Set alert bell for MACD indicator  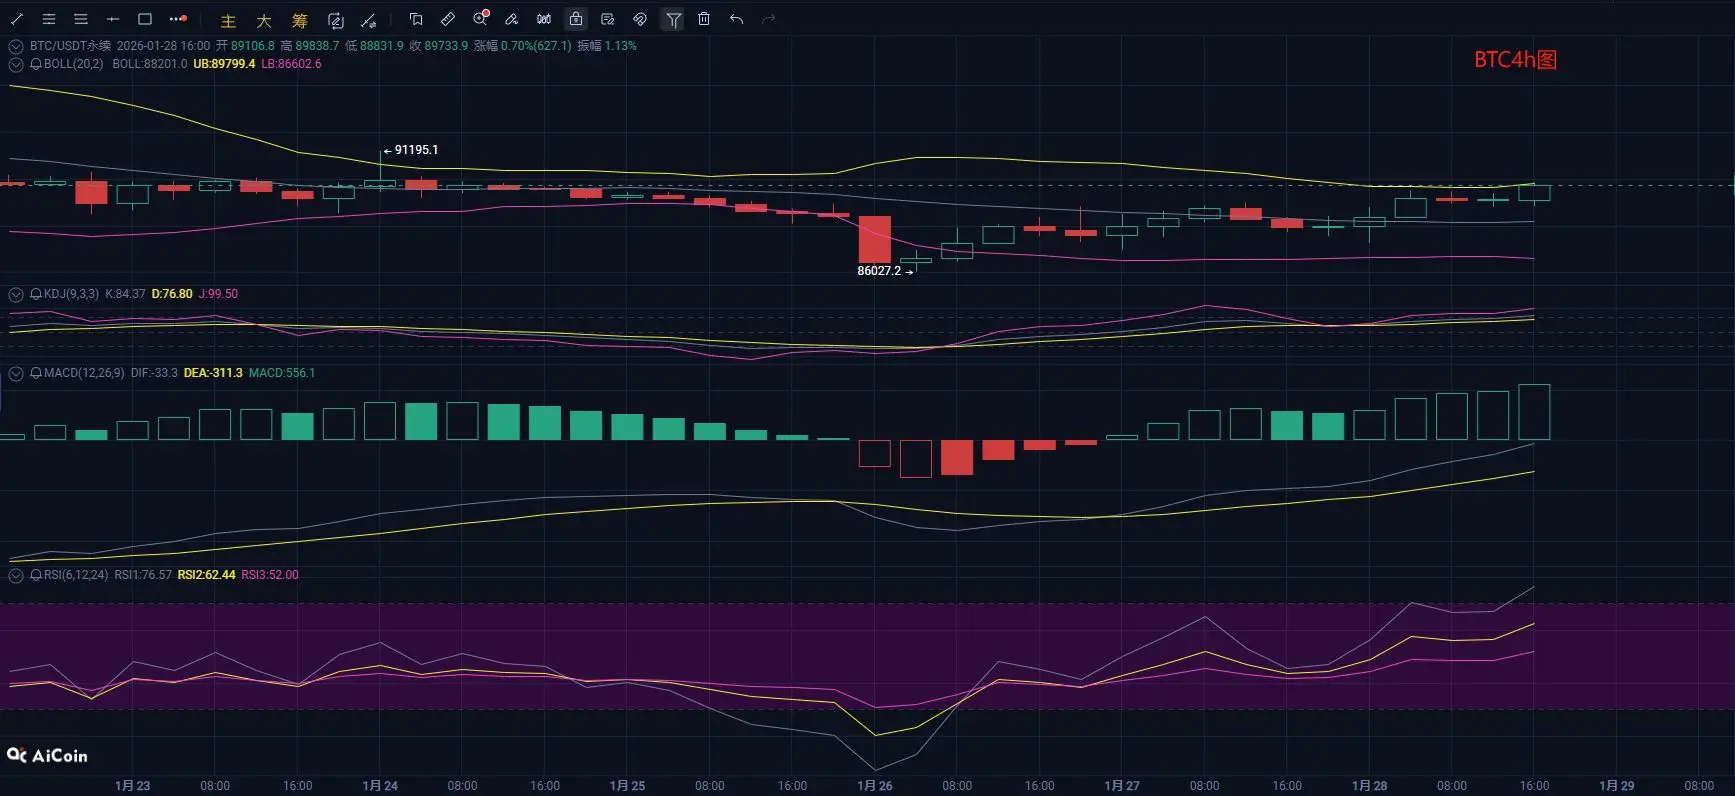[x=36, y=373]
